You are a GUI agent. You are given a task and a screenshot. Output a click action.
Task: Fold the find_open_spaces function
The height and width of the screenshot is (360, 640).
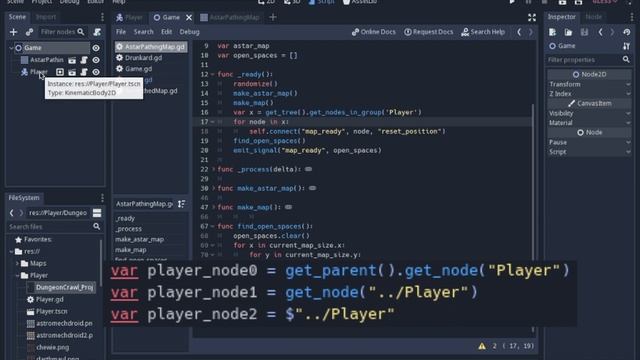click(213, 226)
